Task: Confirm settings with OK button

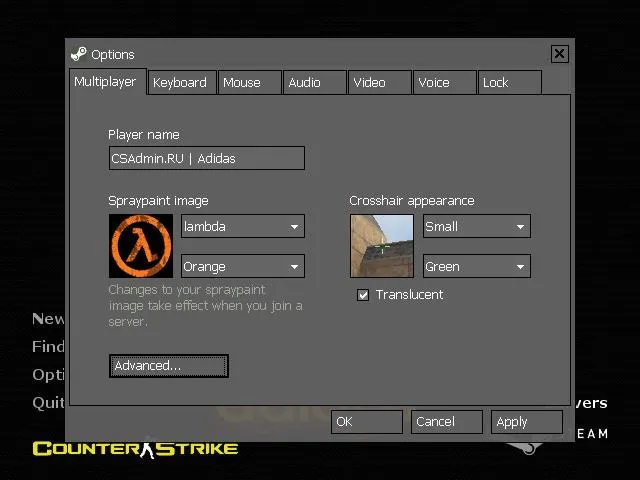Action: pos(367,422)
